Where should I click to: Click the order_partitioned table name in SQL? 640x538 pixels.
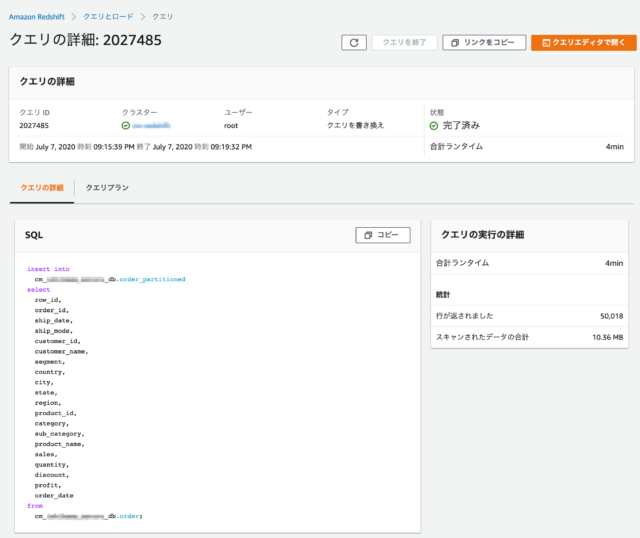152,279
